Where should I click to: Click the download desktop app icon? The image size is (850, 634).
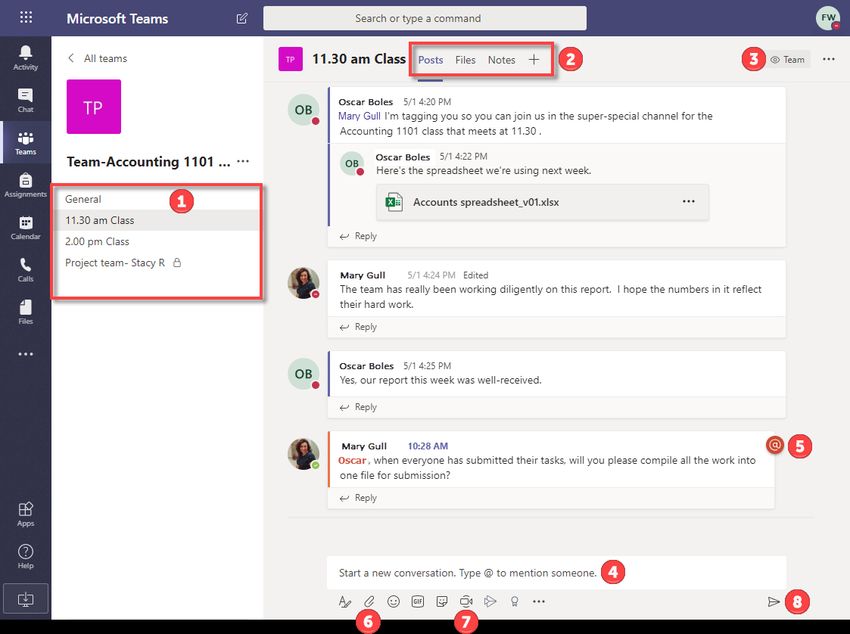[25, 598]
